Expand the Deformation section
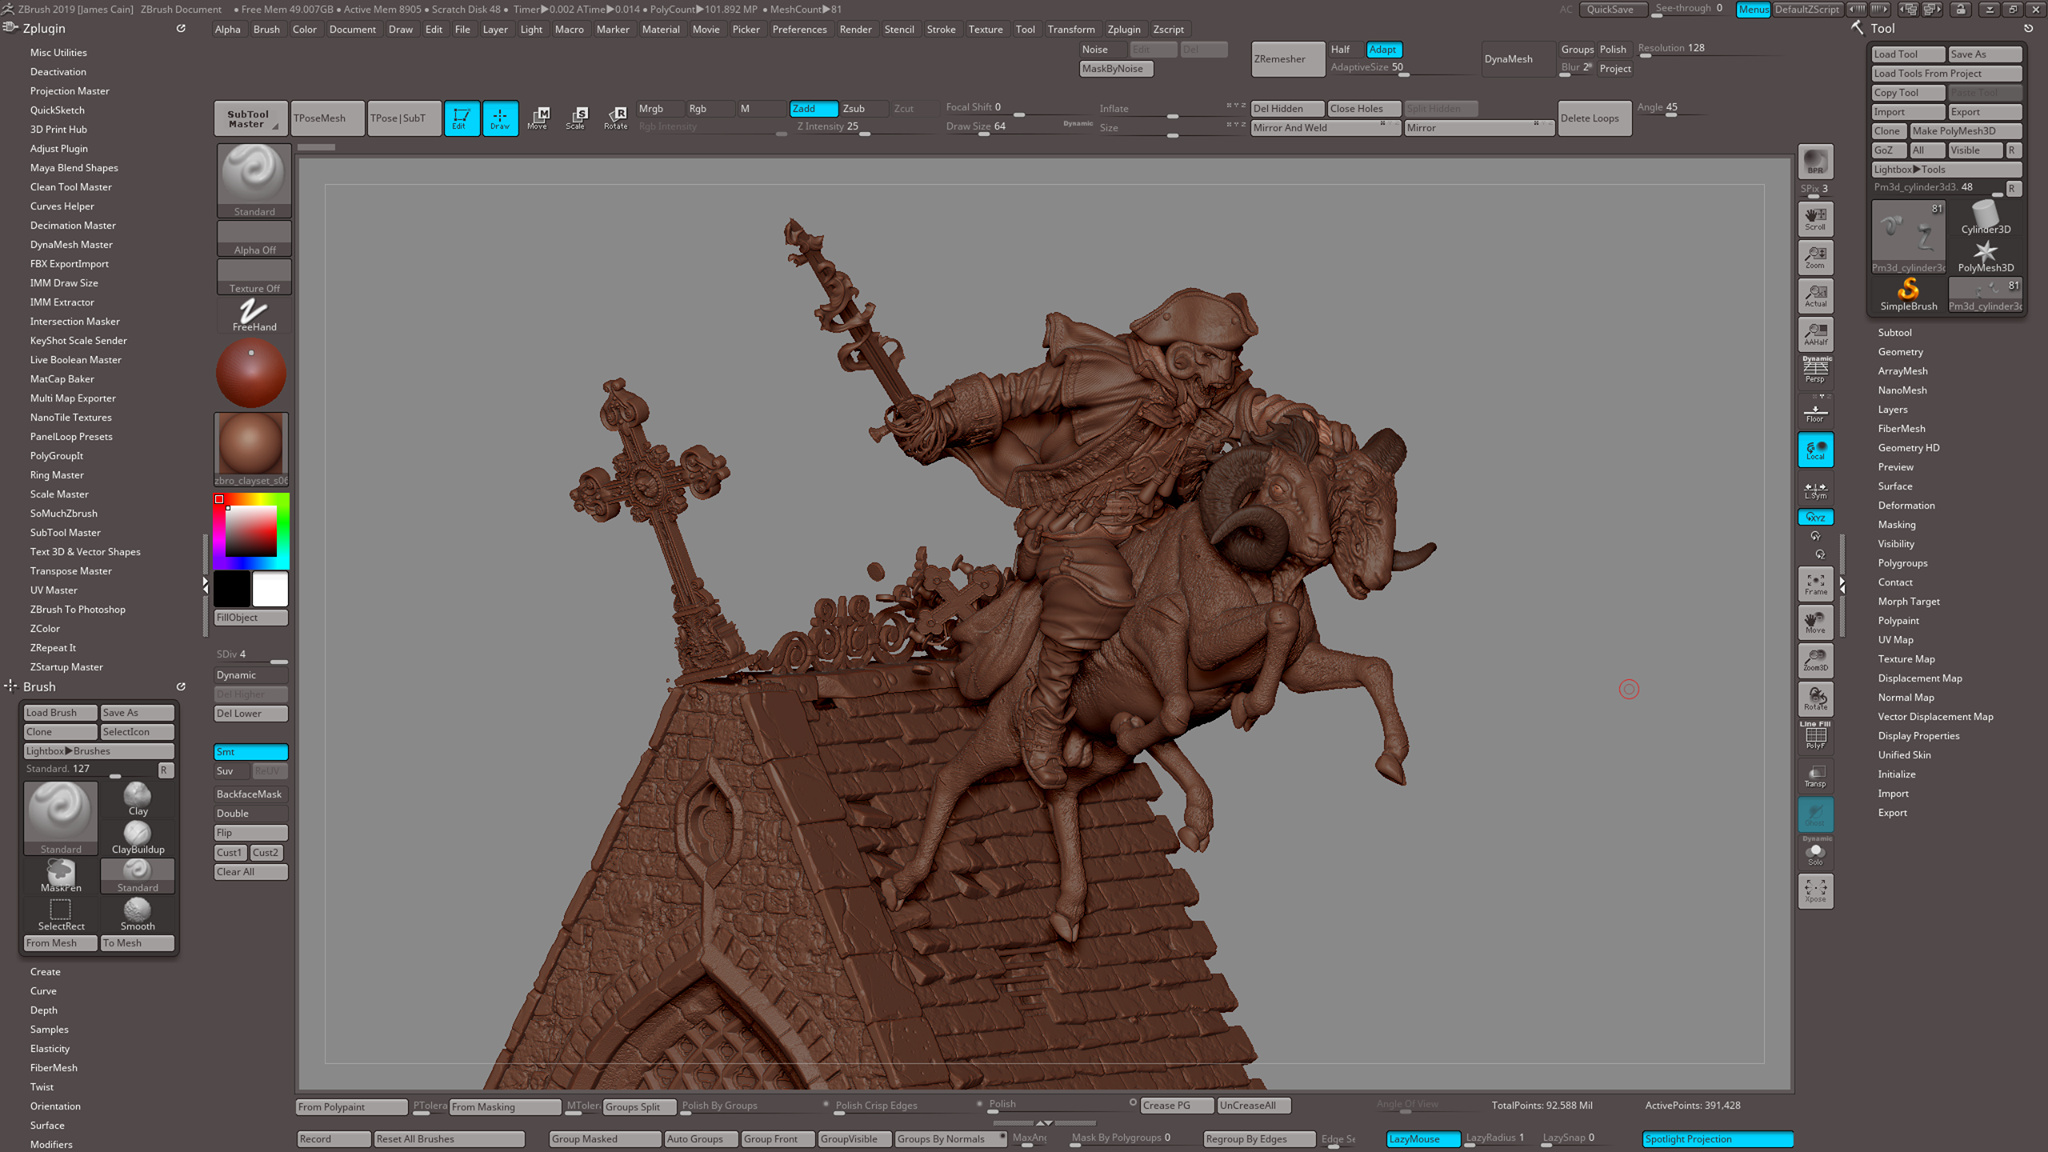Viewport: 2048px width, 1152px height. (1906, 505)
